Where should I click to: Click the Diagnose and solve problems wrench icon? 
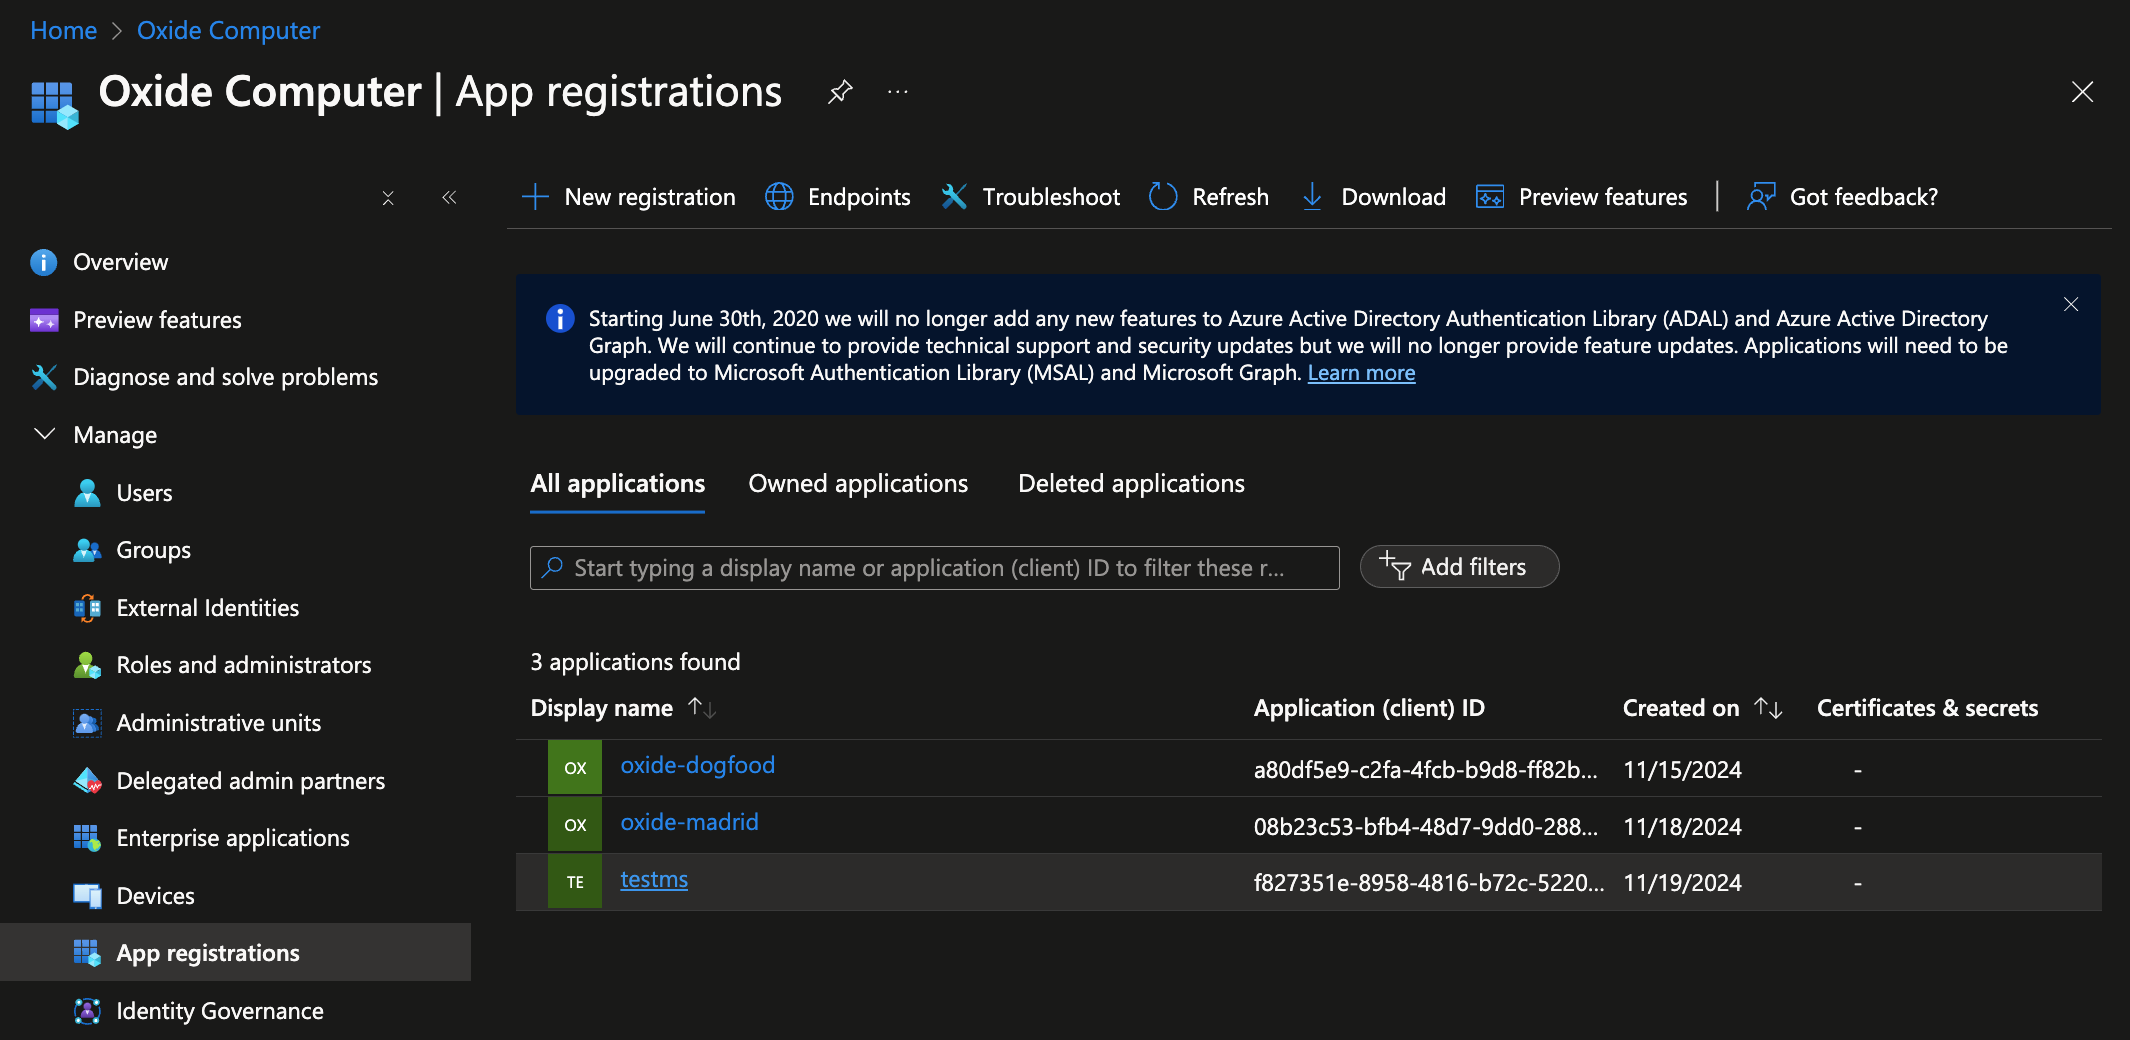coord(44,377)
